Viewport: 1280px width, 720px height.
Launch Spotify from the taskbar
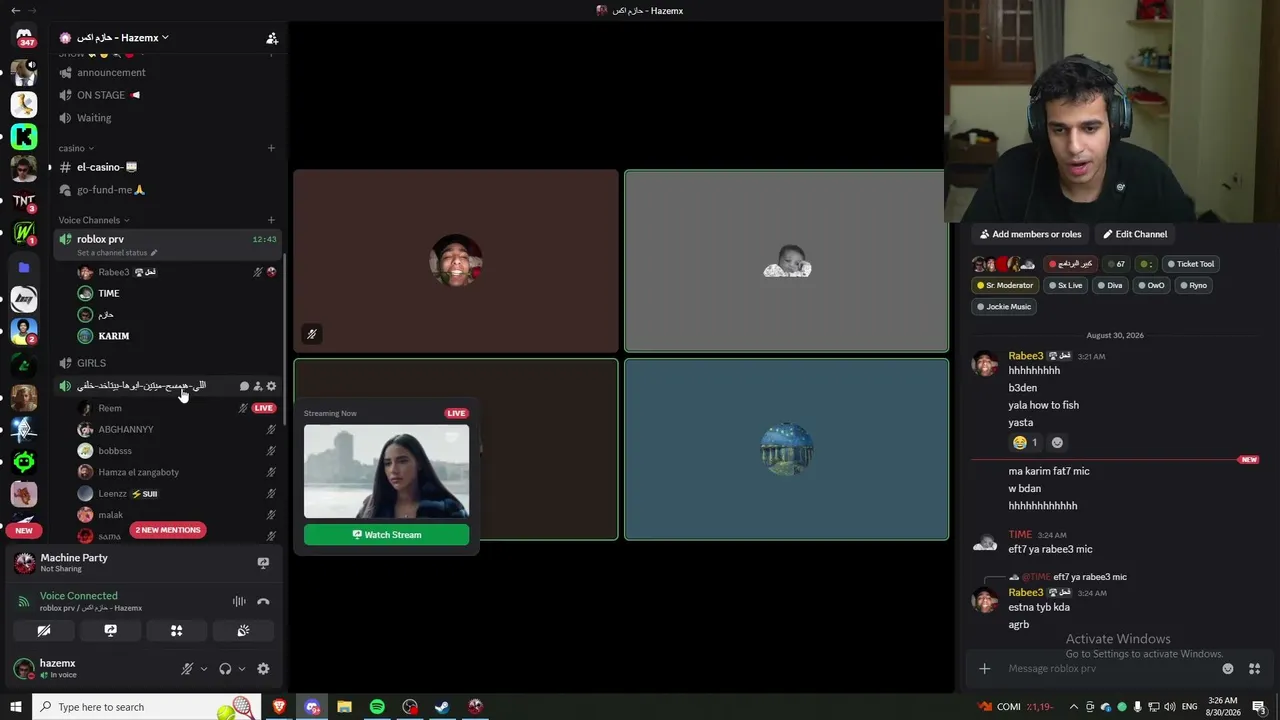pyautogui.click(x=377, y=707)
